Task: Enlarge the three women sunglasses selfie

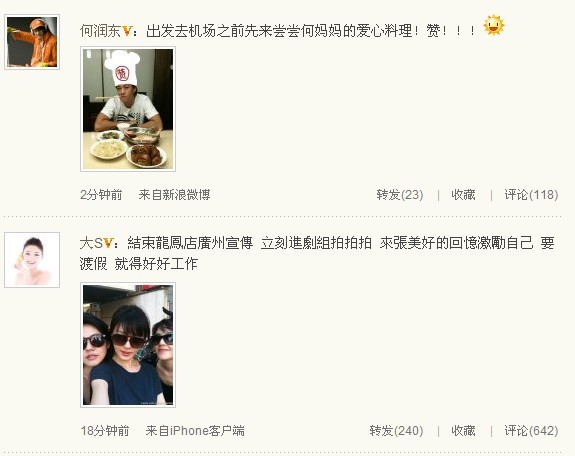Action: coord(128,345)
